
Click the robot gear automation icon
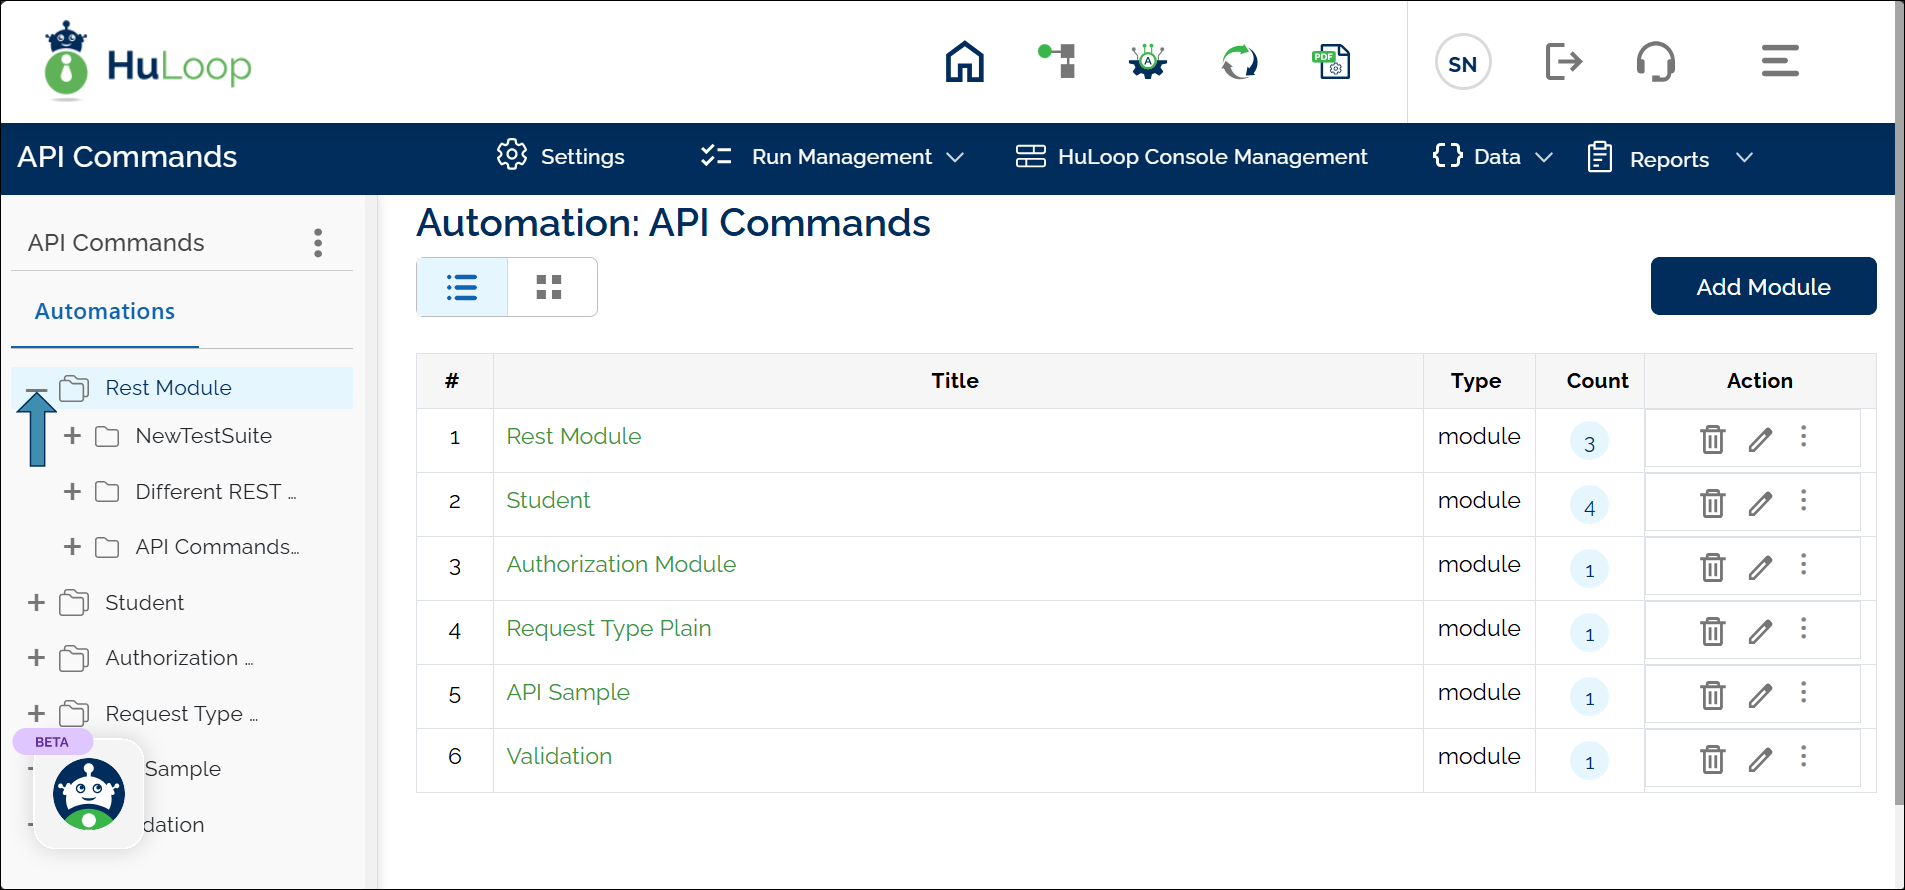(x=1148, y=62)
